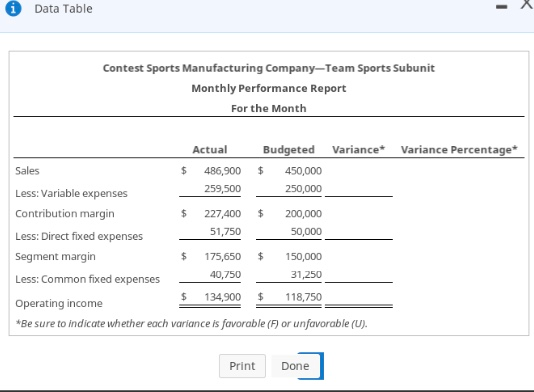Click actual direct fixed expenses 51,750

point(225,231)
